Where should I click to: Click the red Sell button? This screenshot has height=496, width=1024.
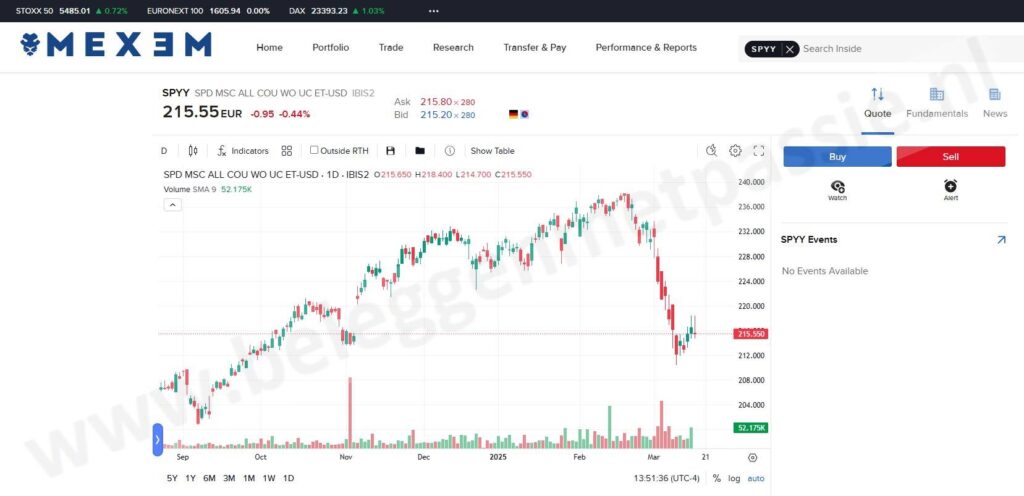pos(950,157)
